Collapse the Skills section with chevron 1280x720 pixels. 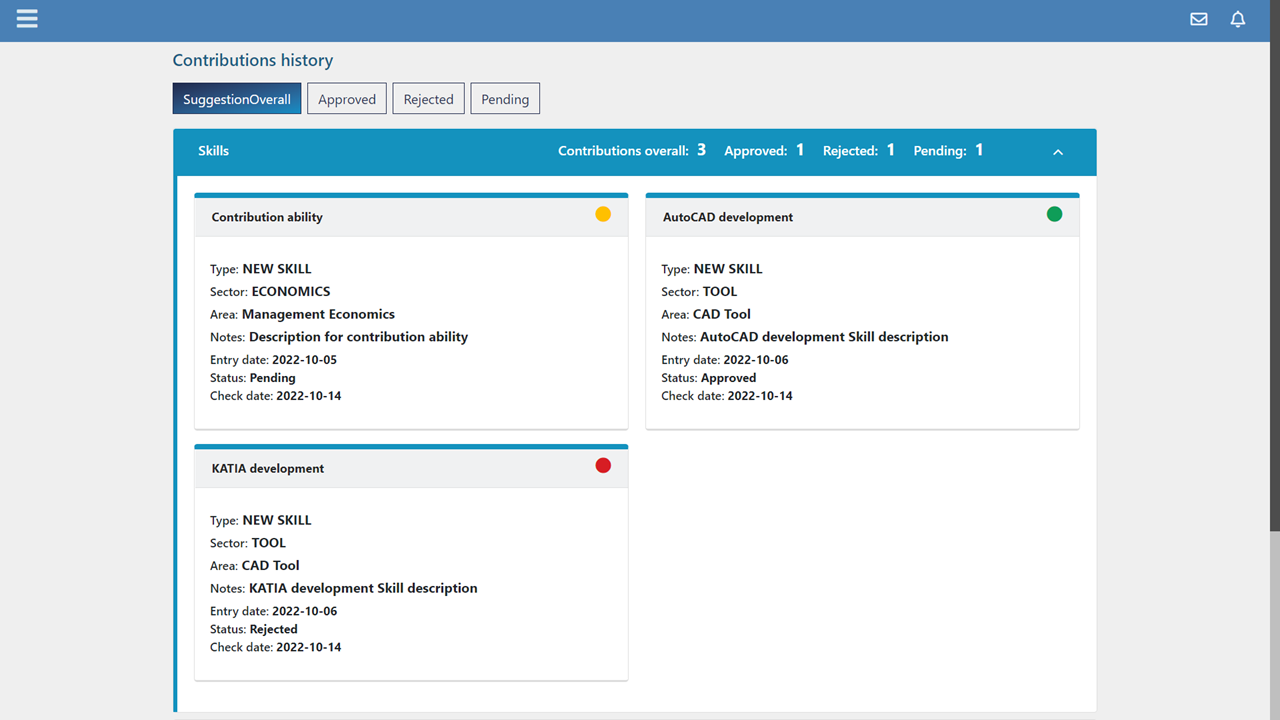click(1058, 152)
